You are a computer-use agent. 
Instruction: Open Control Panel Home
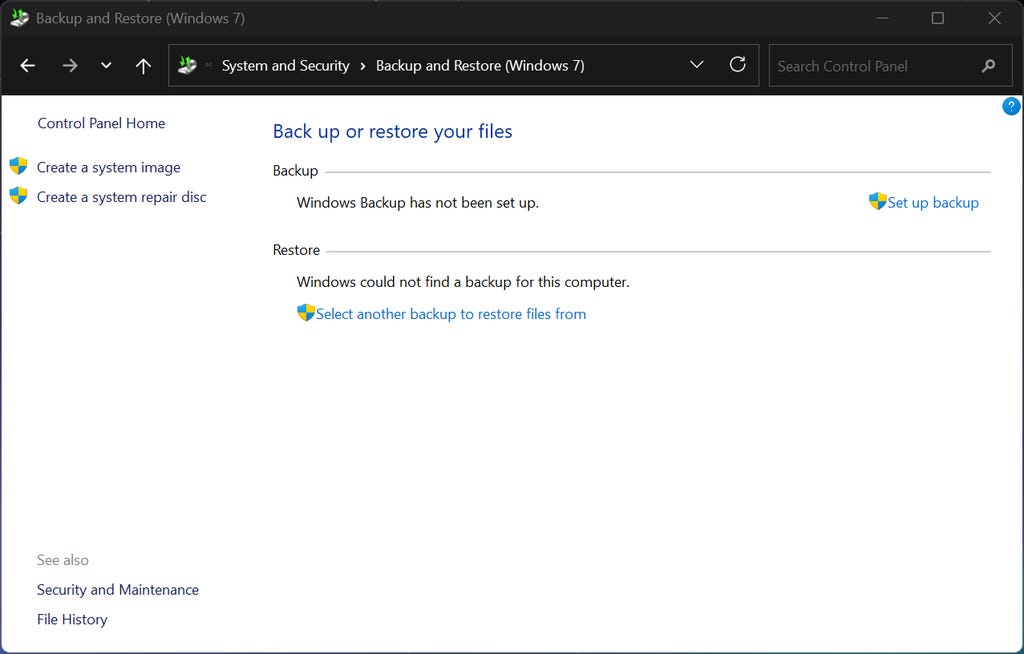tap(101, 123)
